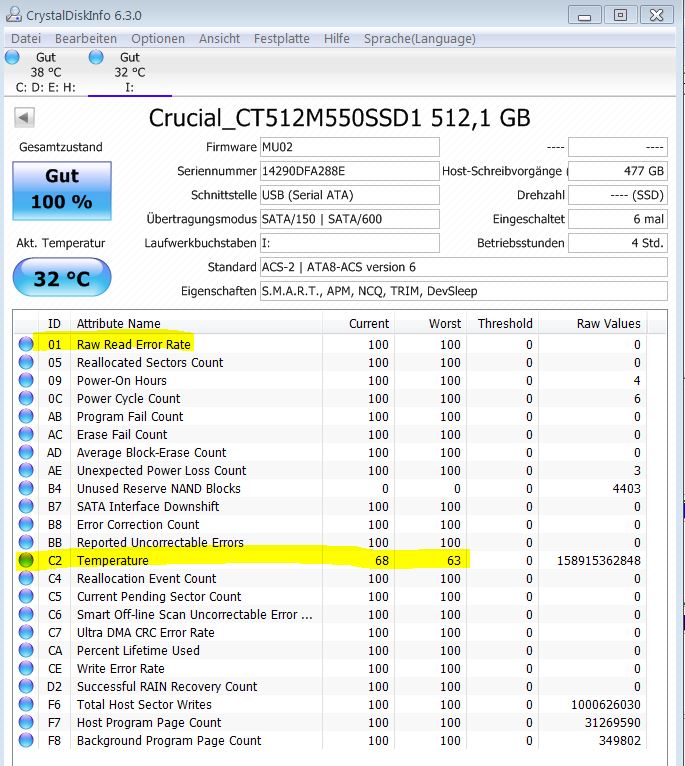Image resolution: width=685 pixels, height=766 pixels.
Task: Click status orb for Reallocated Sectors Count
Action: tap(26, 362)
